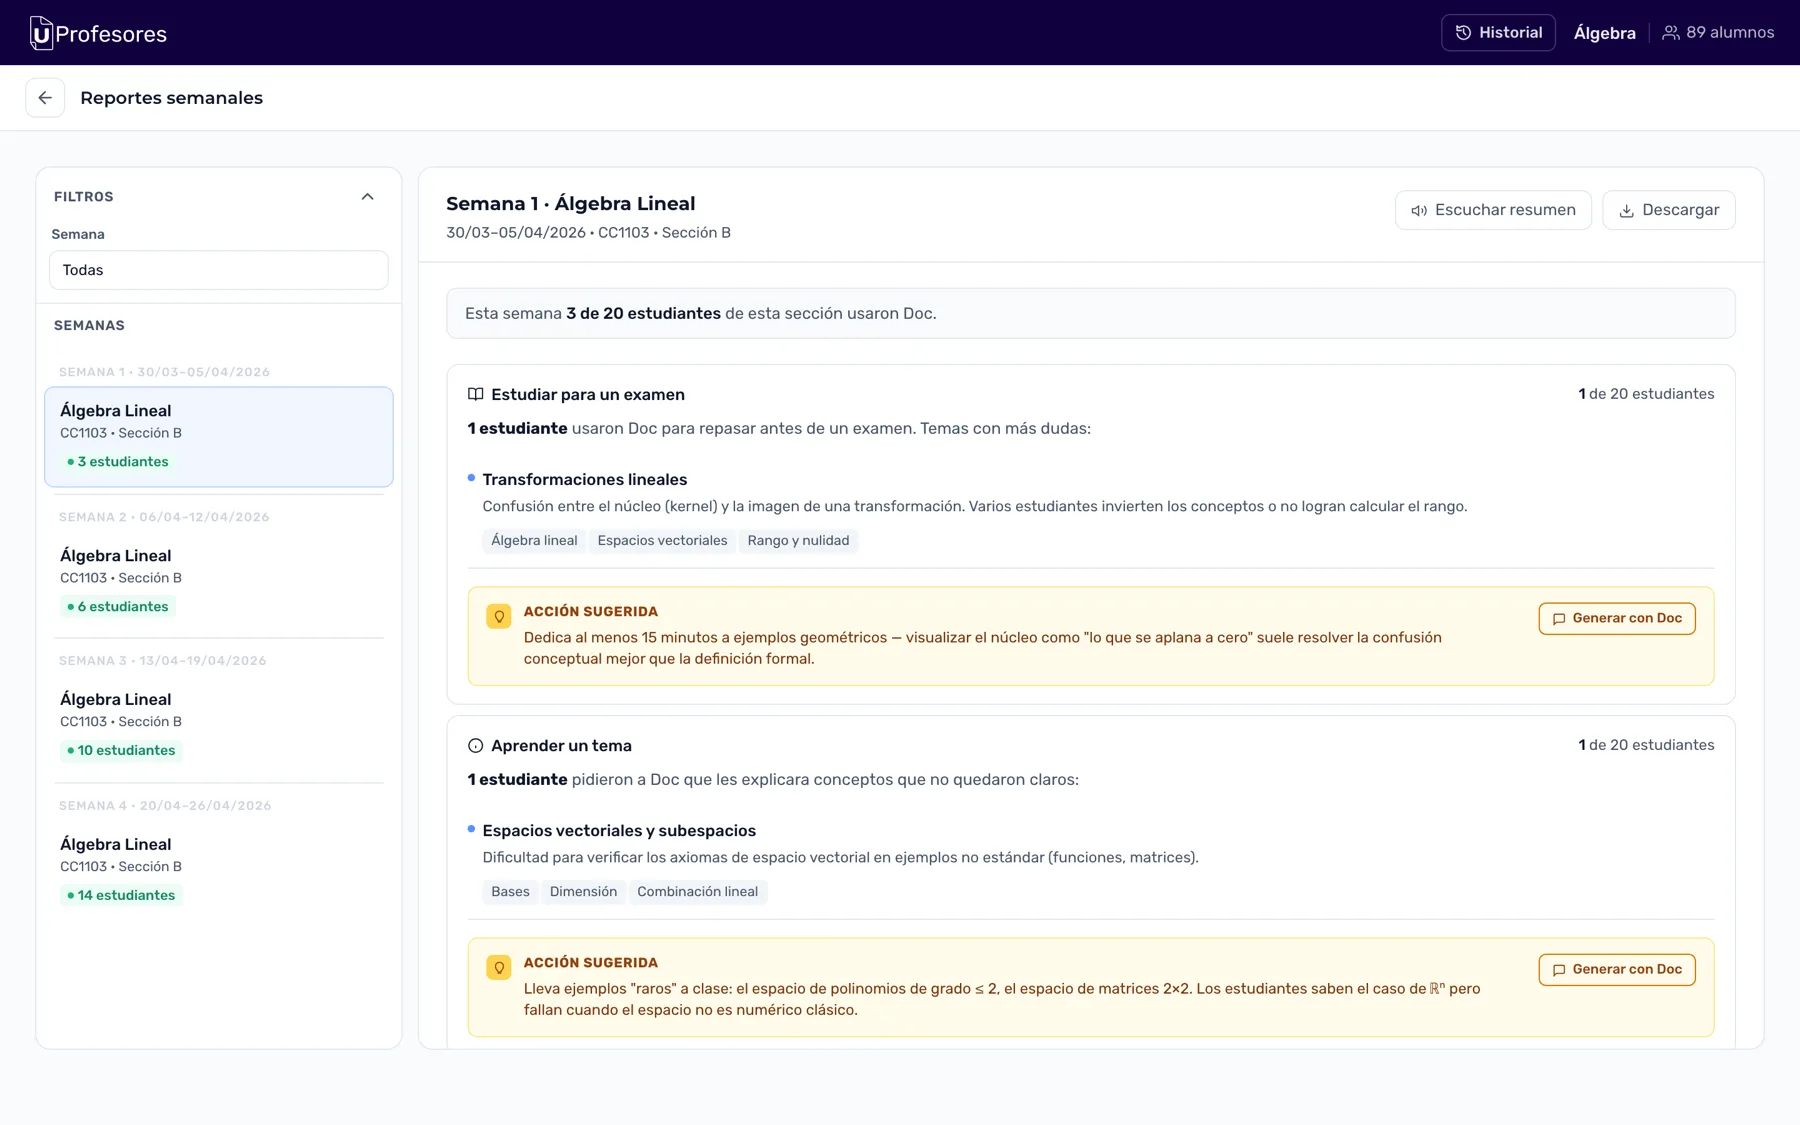
Task: Click the 'SEMANA 4 · 20/04–26/04/2026' label
Action: tap(165, 806)
